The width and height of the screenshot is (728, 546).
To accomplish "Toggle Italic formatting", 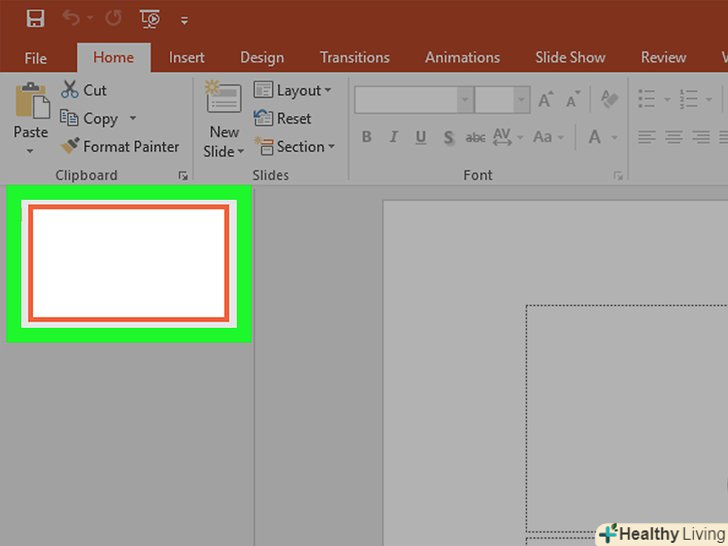I will click(394, 137).
